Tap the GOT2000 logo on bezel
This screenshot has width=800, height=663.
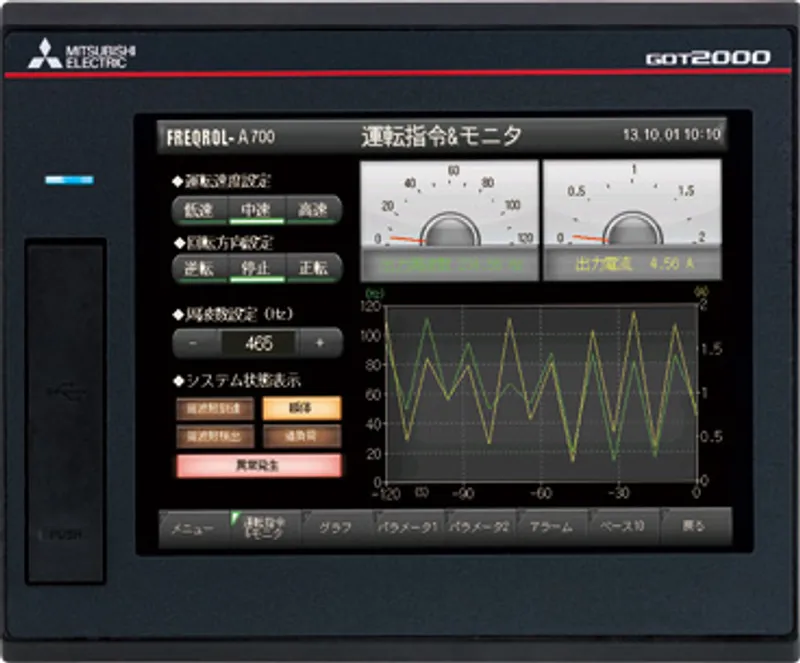click(708, 58)
